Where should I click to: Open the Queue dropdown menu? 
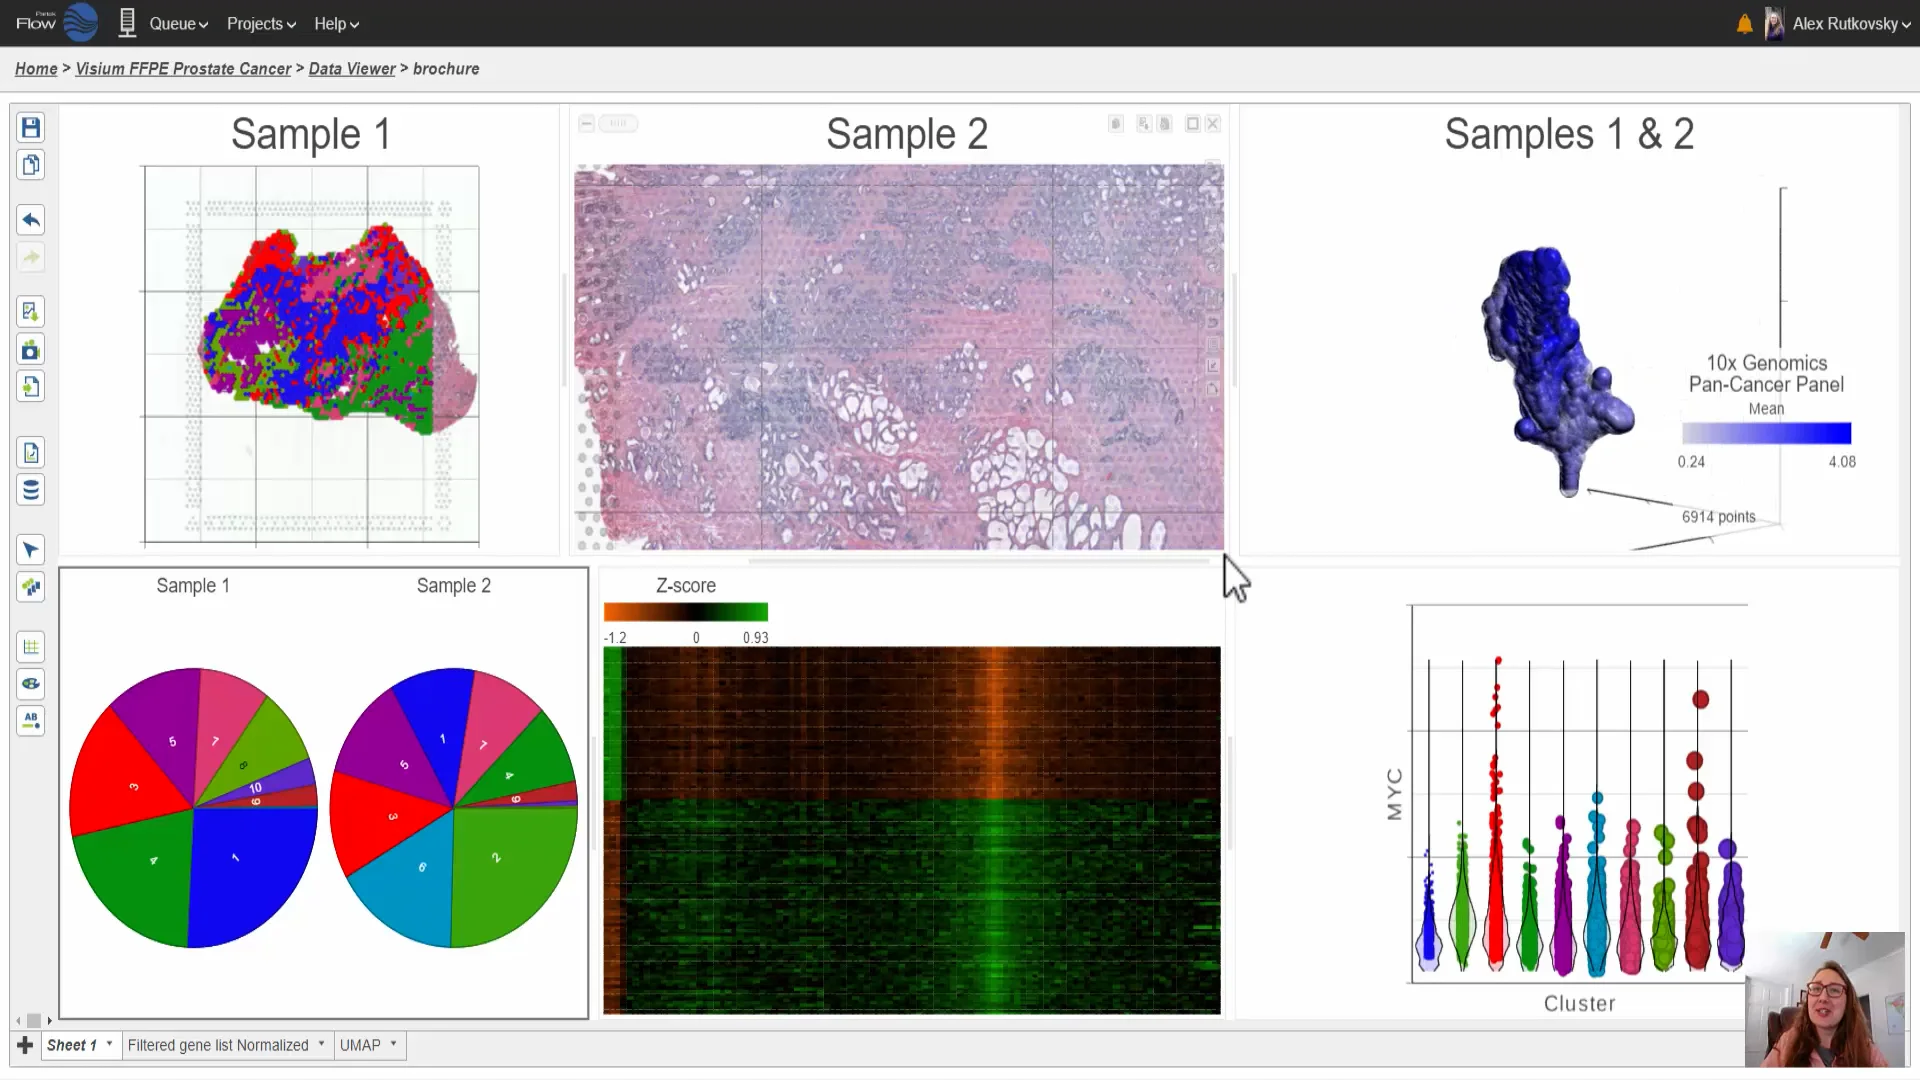click(178, 24)
